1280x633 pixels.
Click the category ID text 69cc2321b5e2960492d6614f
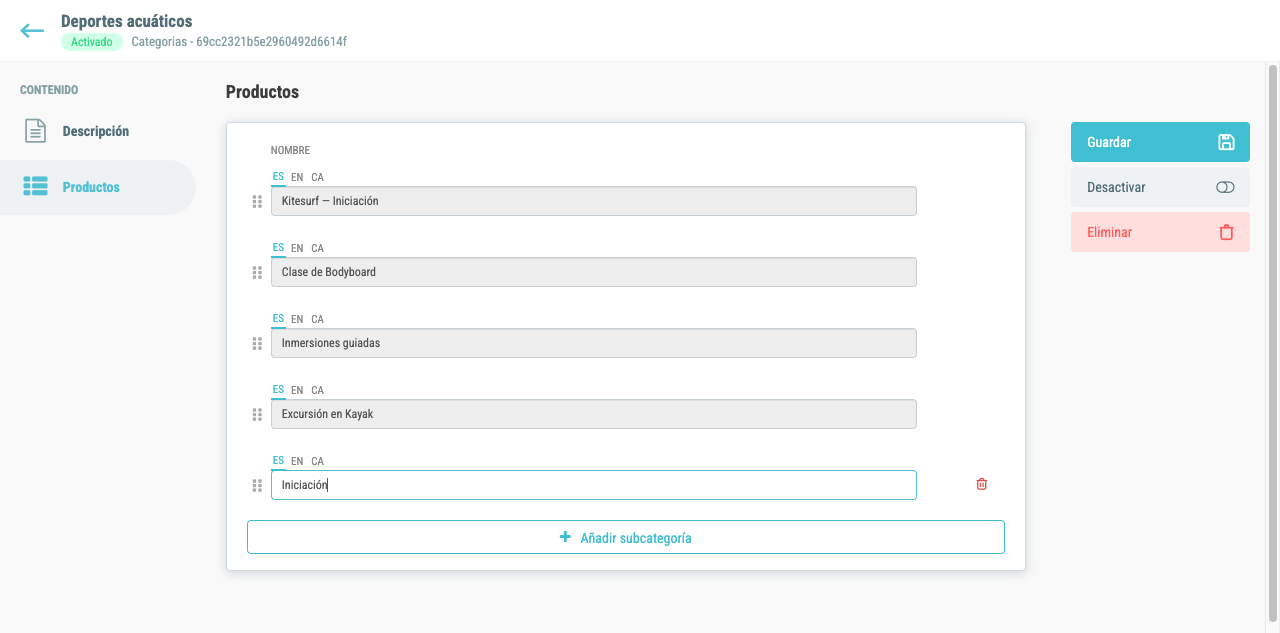271,42
